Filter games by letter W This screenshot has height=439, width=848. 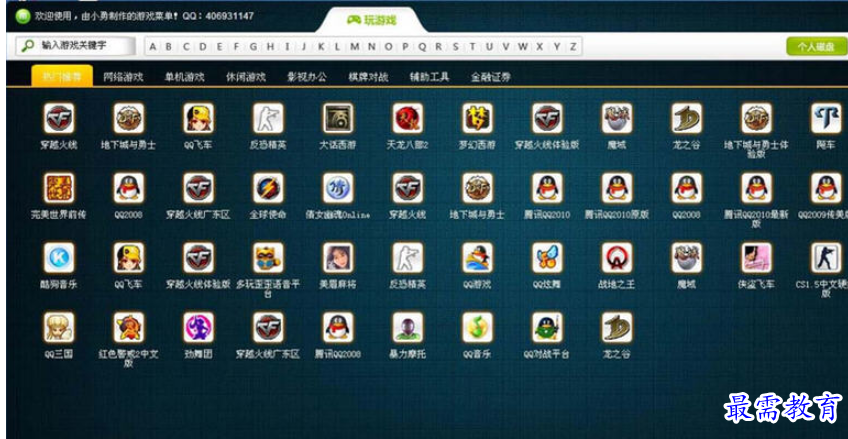(x=522, y=46)
